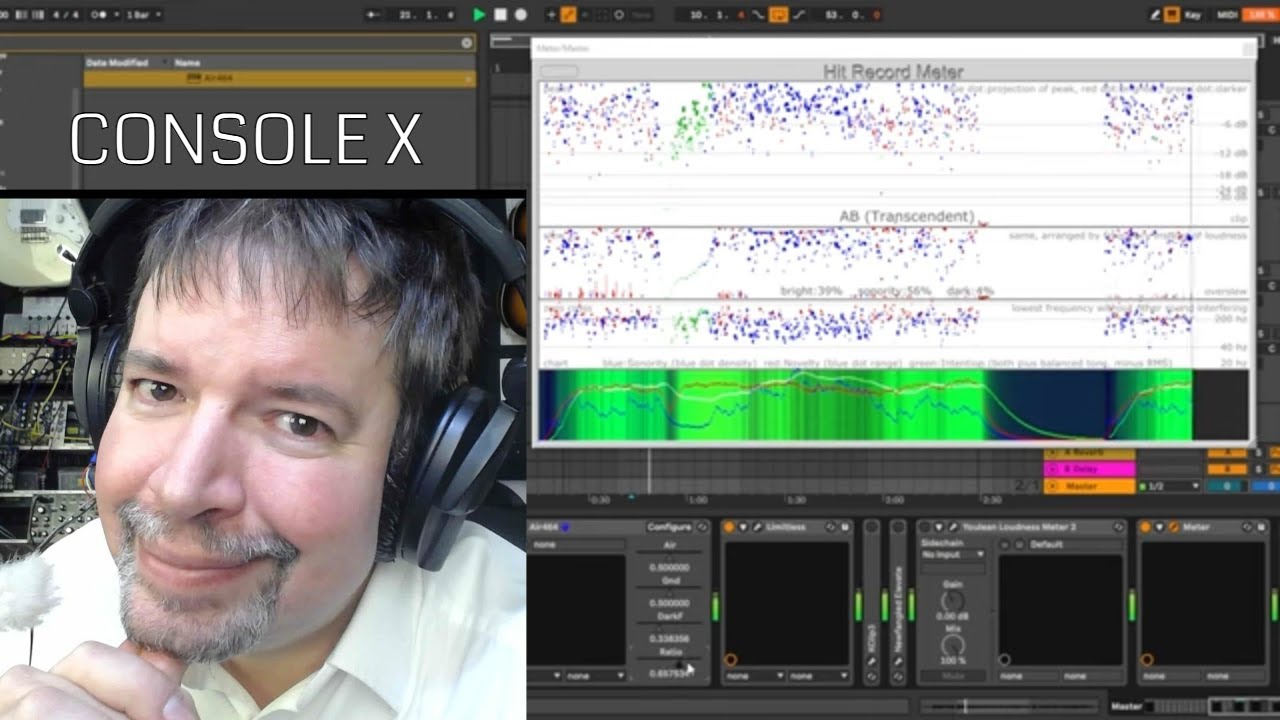The width and height of the screenshot is (1280, 720).
Task: Click the Mute button on Youlean device
Action: [x=953, y=676]
